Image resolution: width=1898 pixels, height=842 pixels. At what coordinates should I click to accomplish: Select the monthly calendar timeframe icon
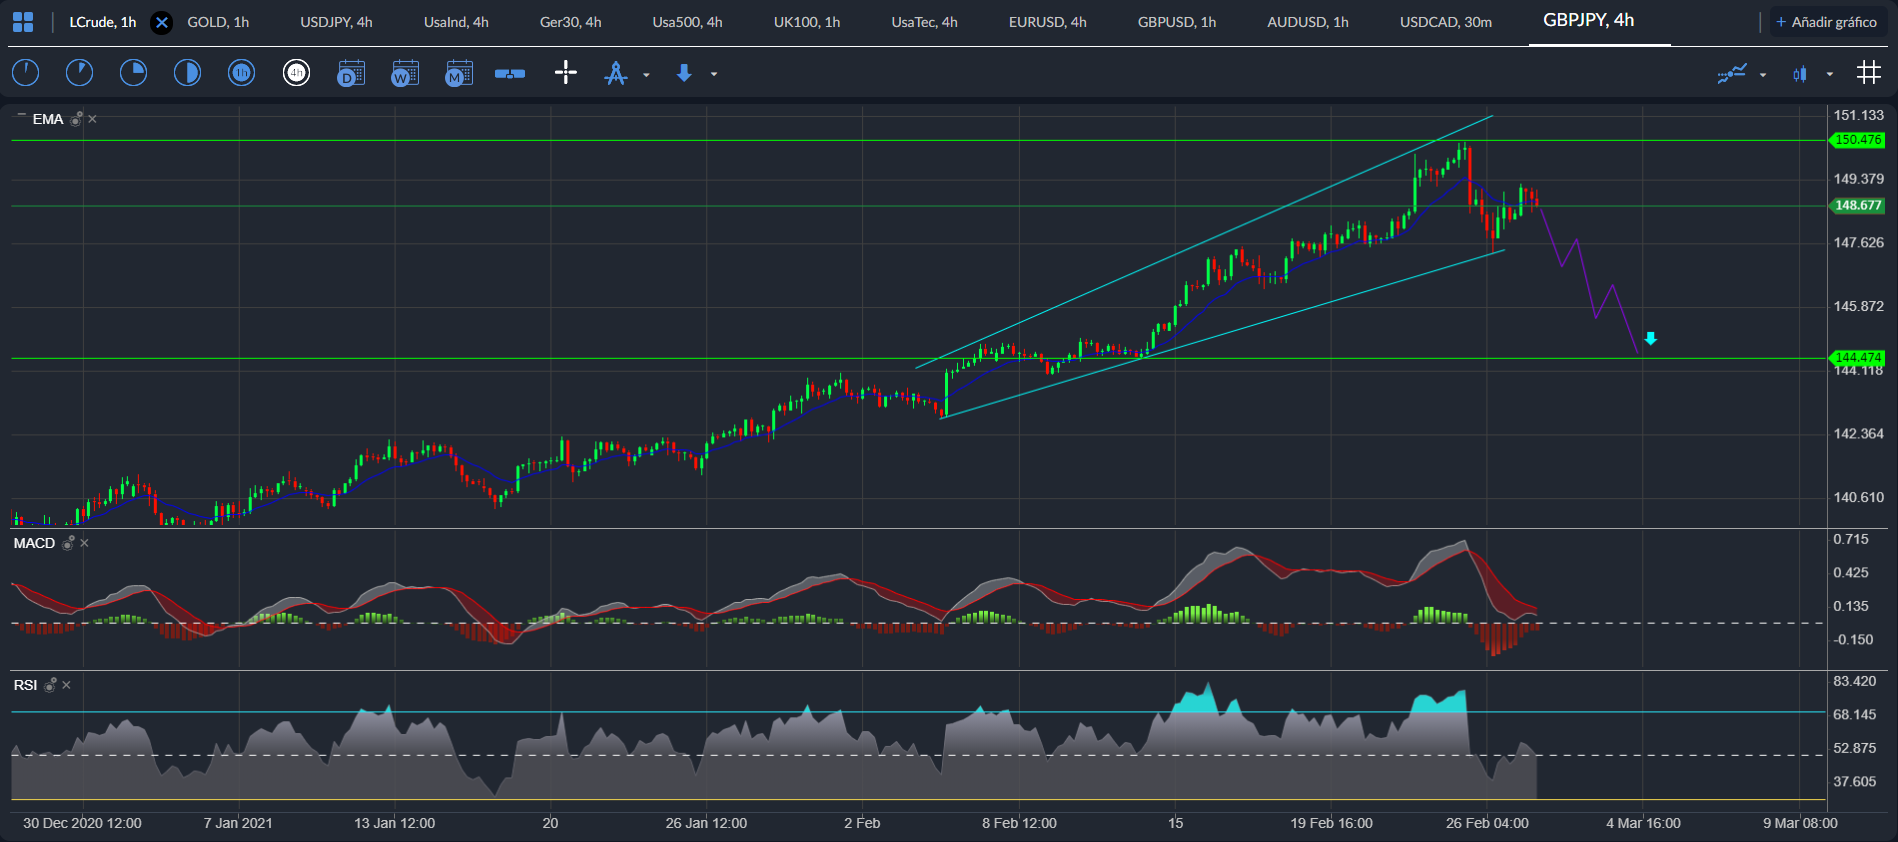click(459, 73)
